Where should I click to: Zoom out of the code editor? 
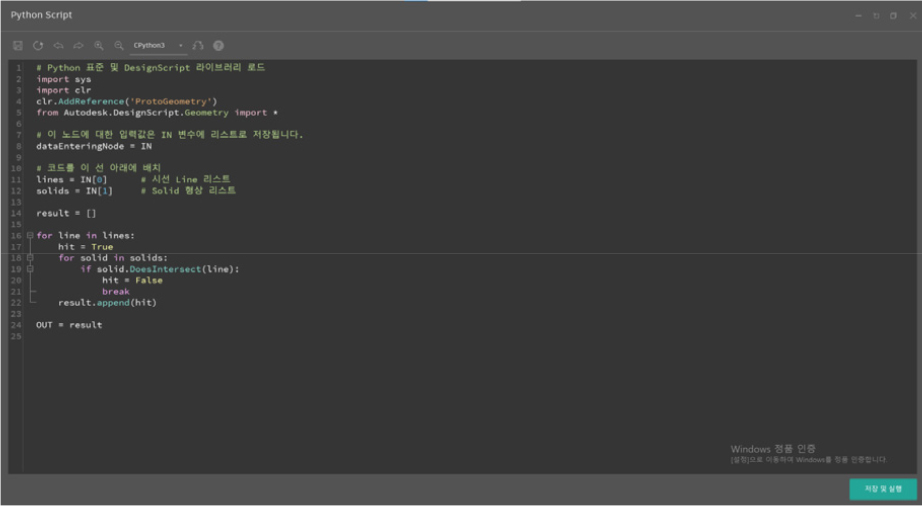119,46
